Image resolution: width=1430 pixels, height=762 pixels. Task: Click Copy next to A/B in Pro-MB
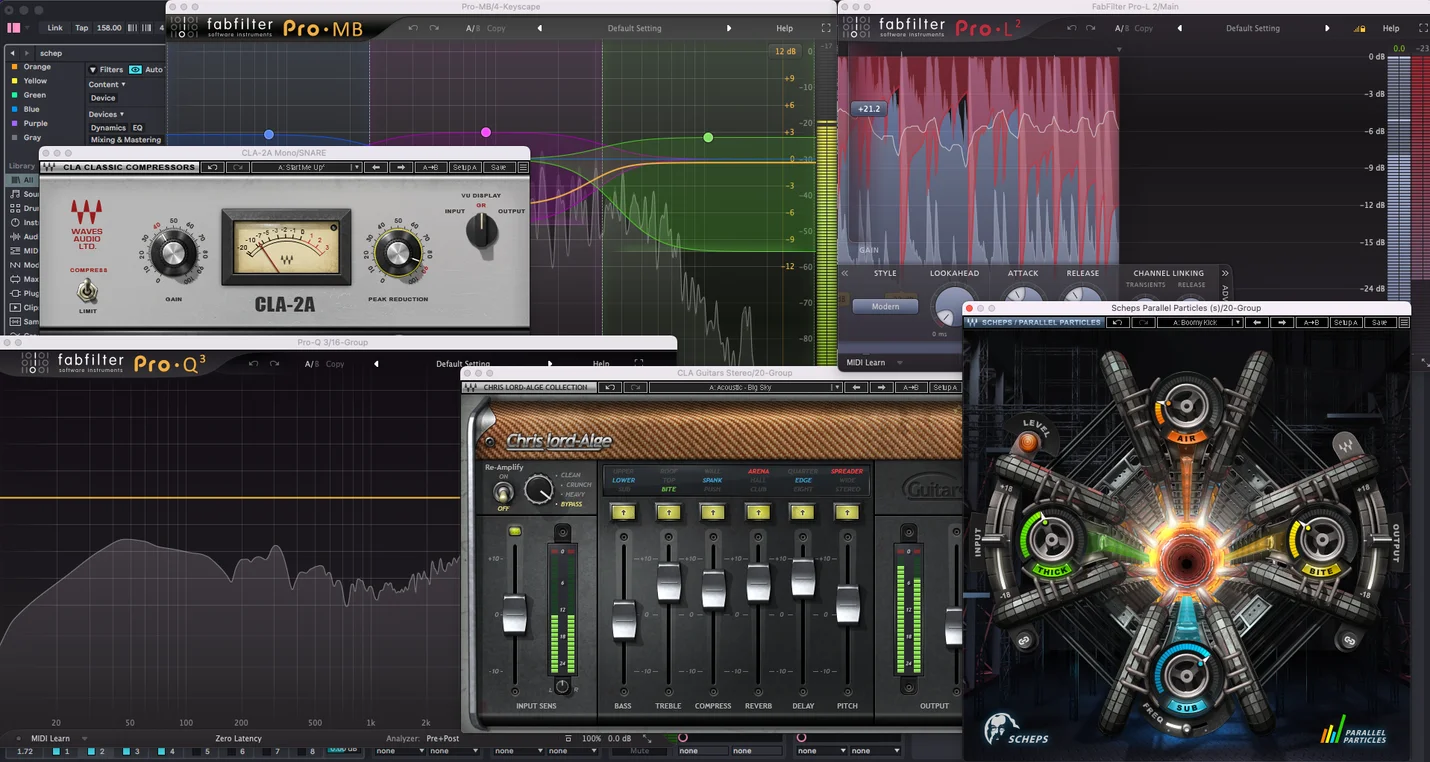pos(496,28)
